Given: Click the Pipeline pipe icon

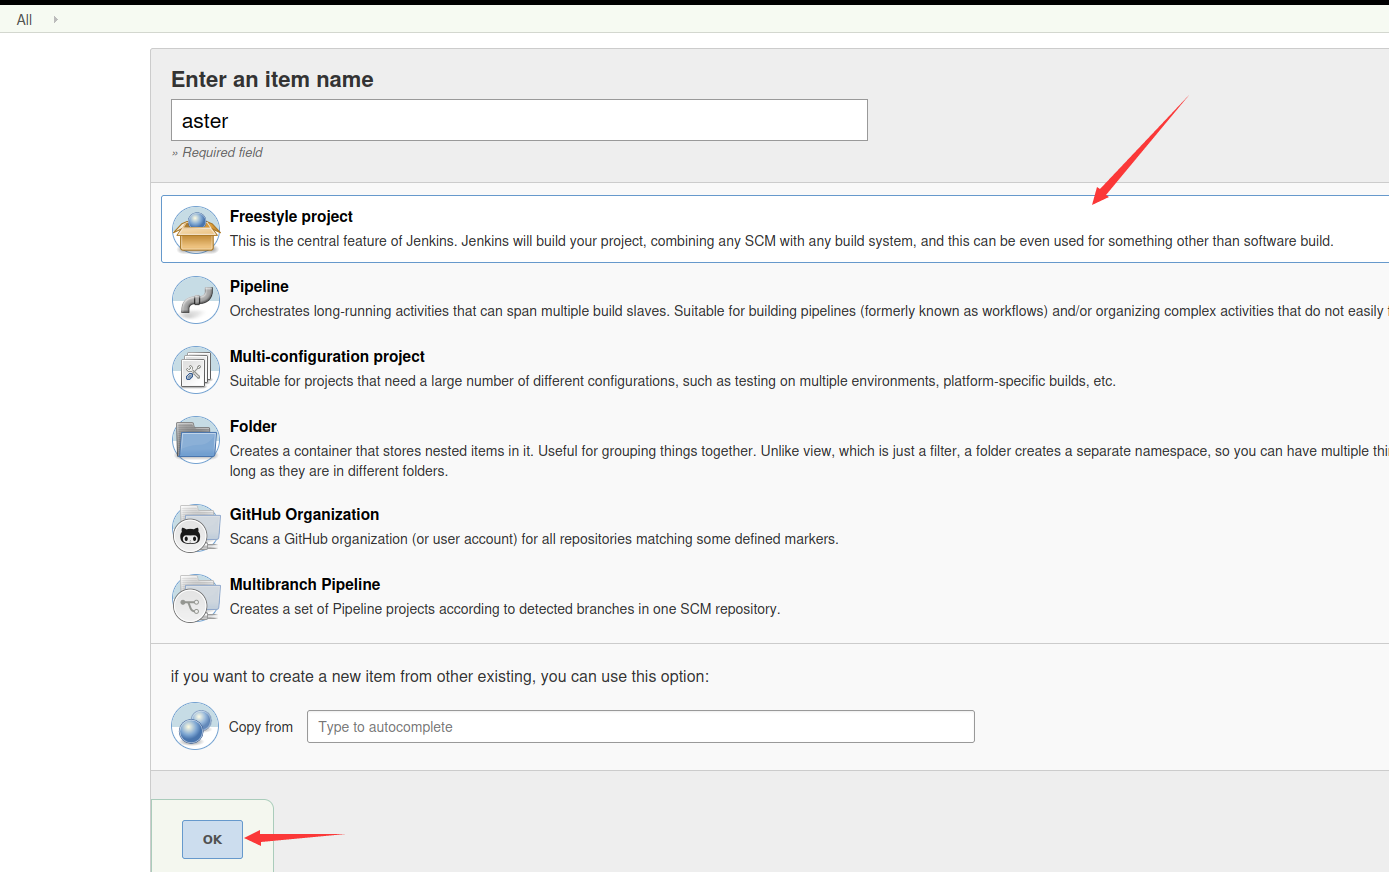Looking at the screenshot, I should click(196, 300).
